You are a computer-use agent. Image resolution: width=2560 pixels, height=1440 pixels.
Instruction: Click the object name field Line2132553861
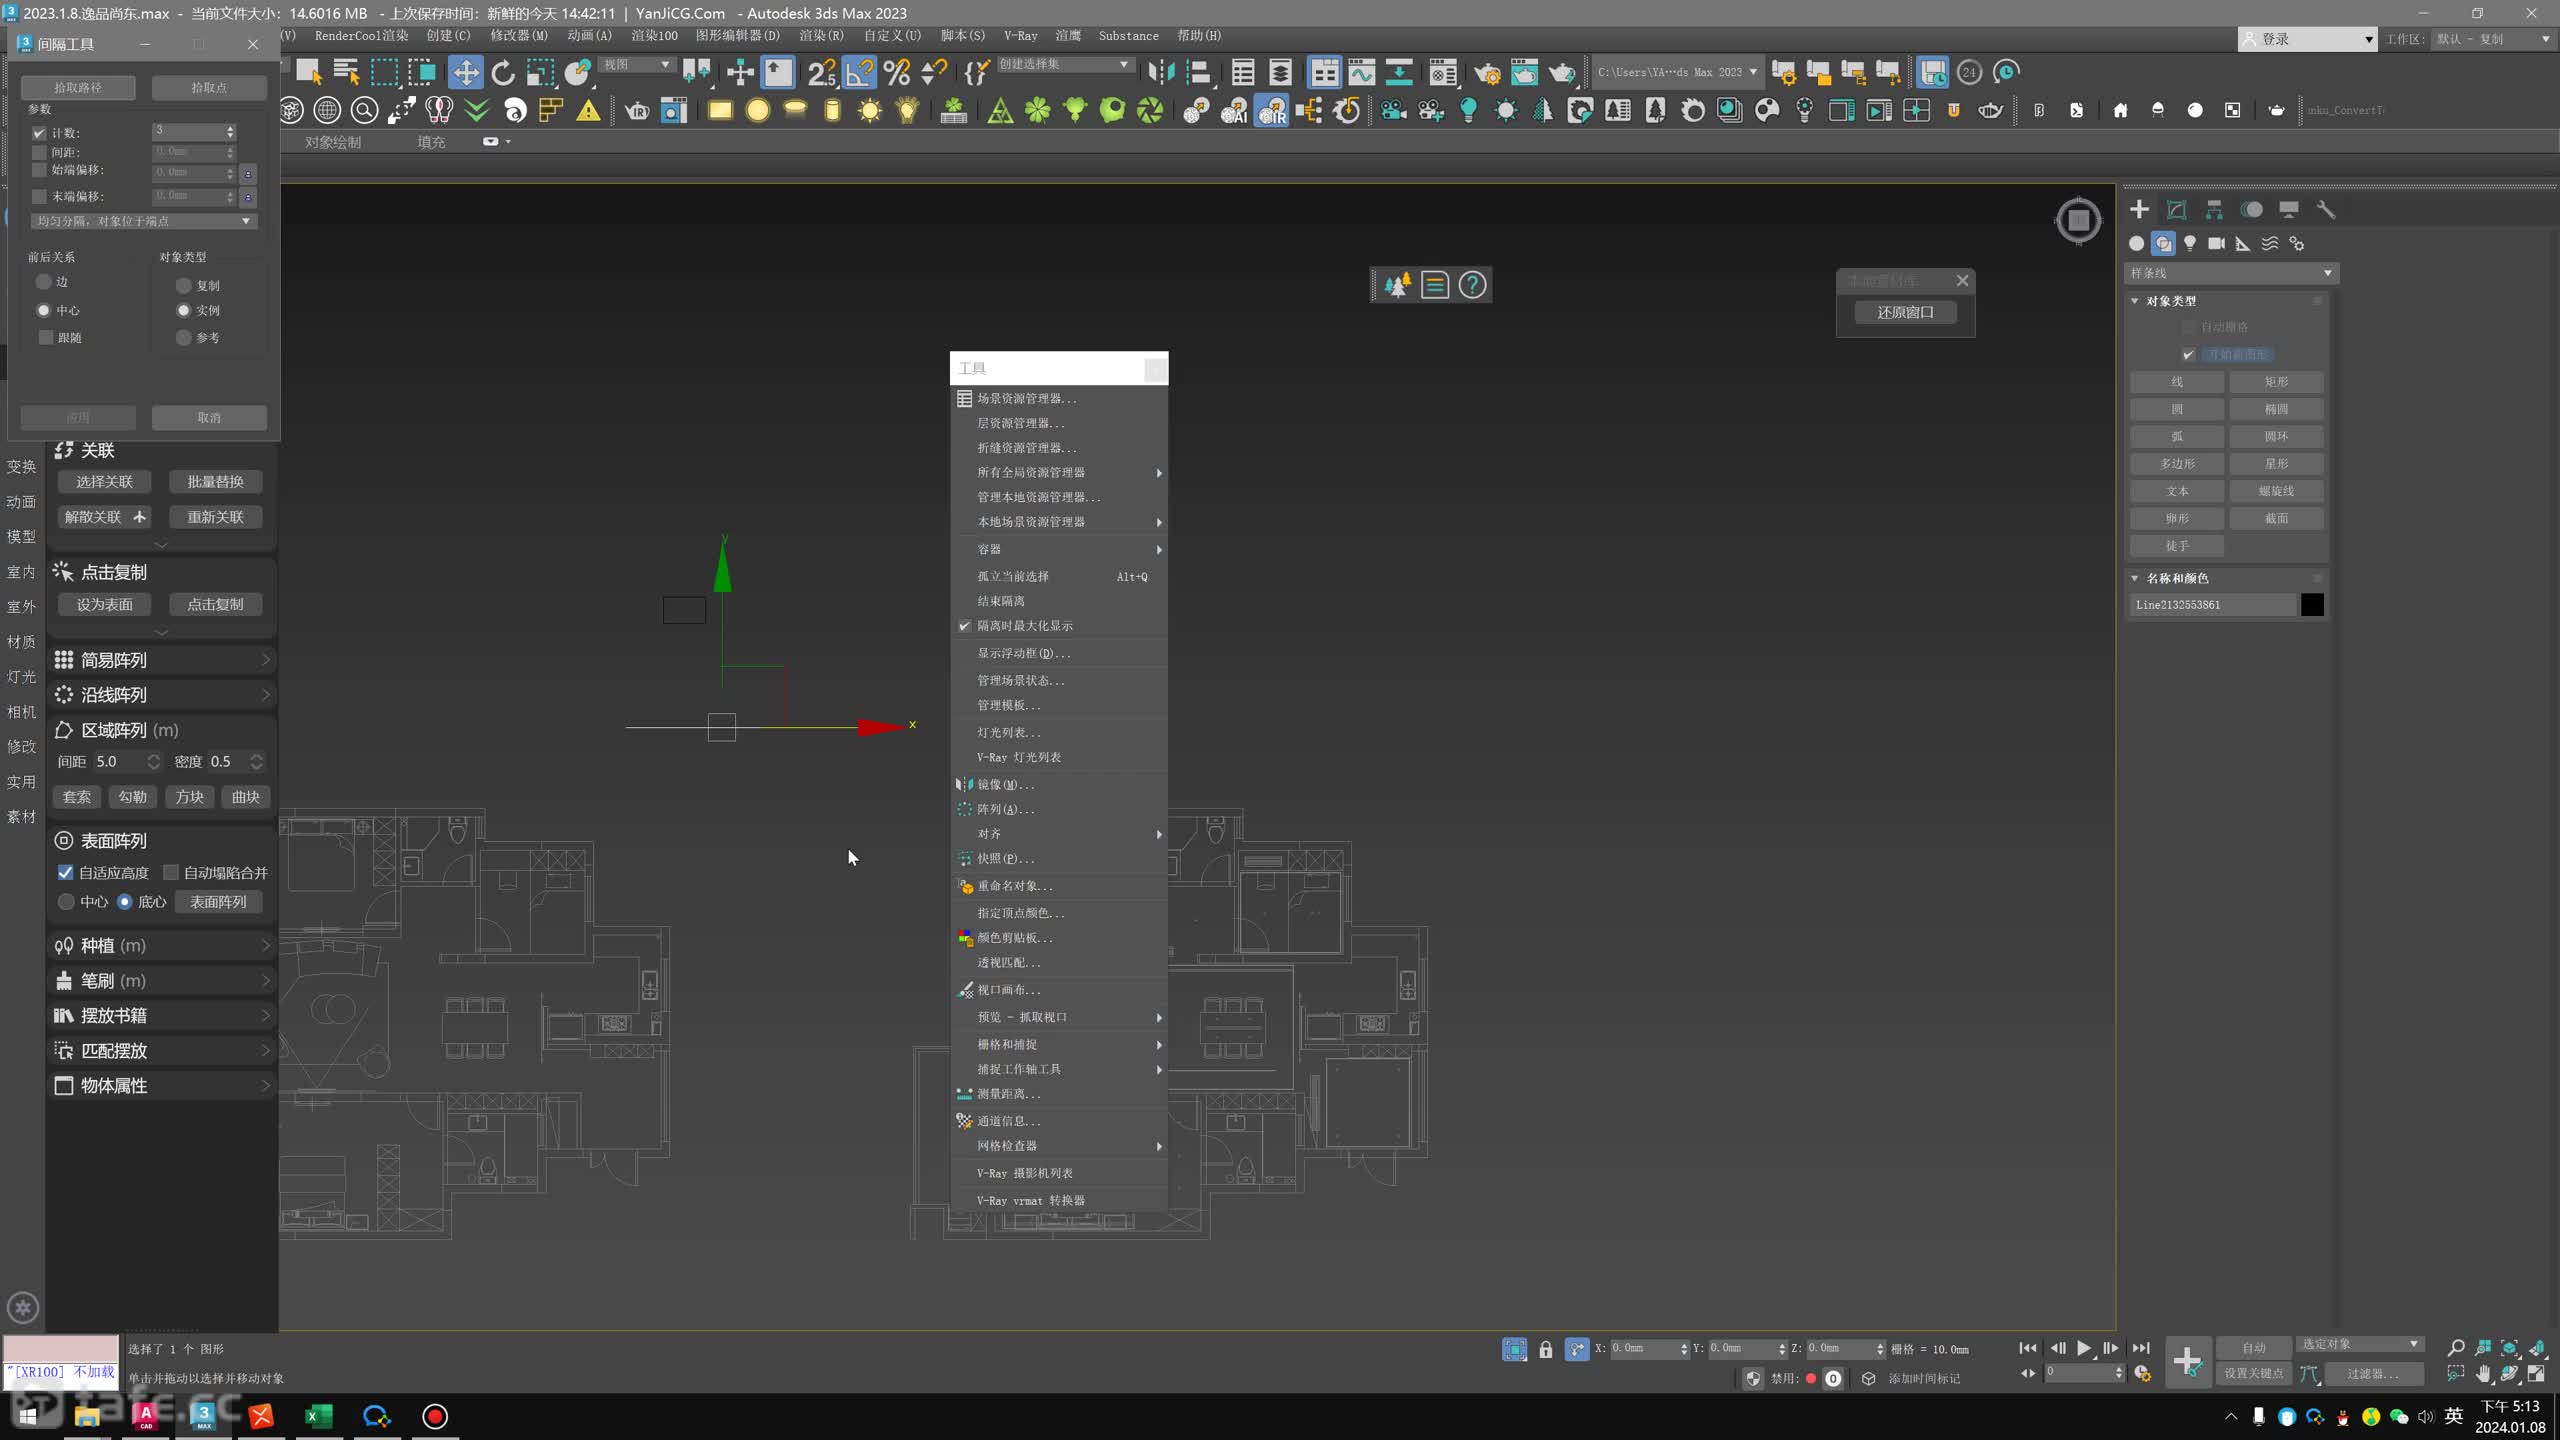(2212, 604)
